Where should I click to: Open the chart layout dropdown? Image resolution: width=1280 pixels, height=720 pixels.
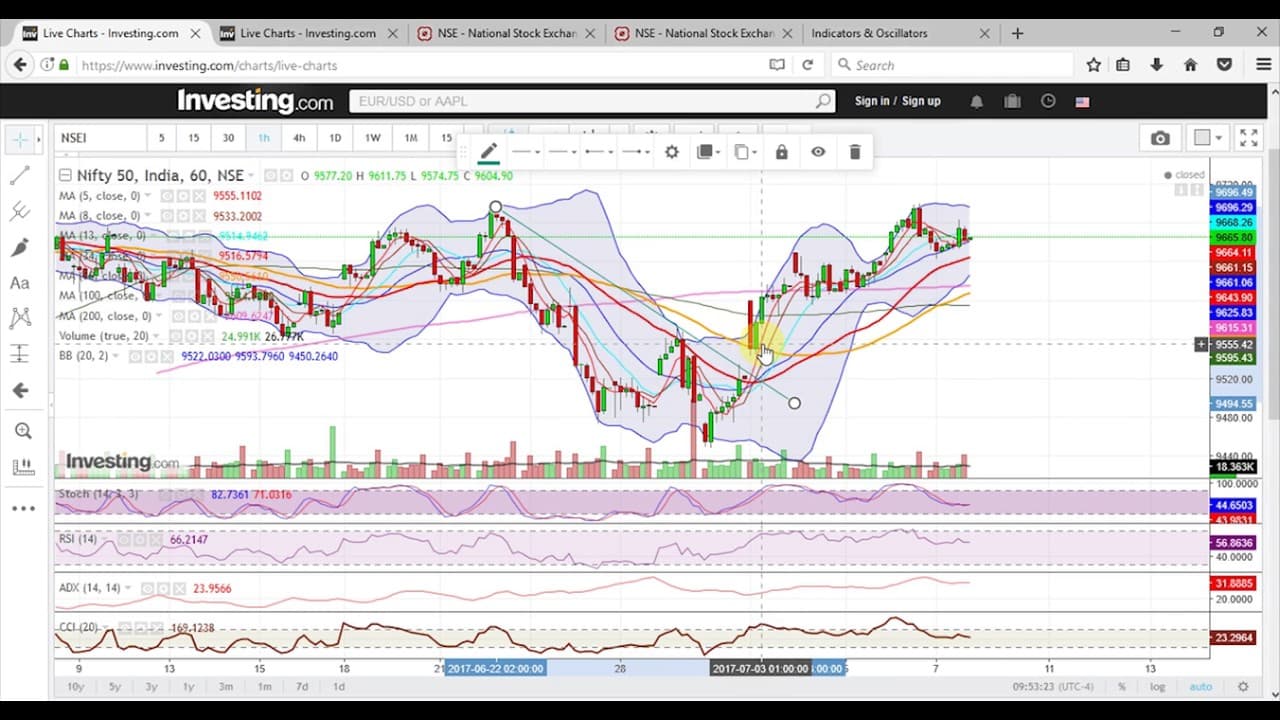coord(1209,138)
